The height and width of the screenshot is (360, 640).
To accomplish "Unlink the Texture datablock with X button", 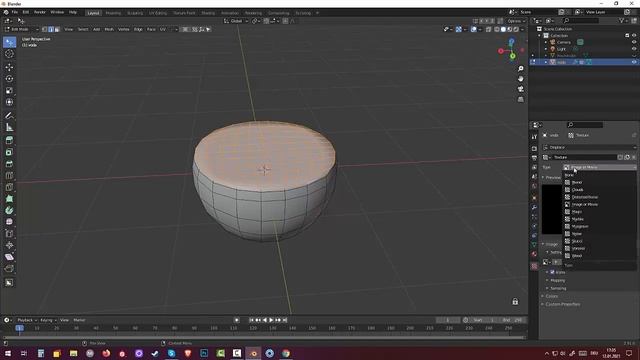I will (633, 157).
